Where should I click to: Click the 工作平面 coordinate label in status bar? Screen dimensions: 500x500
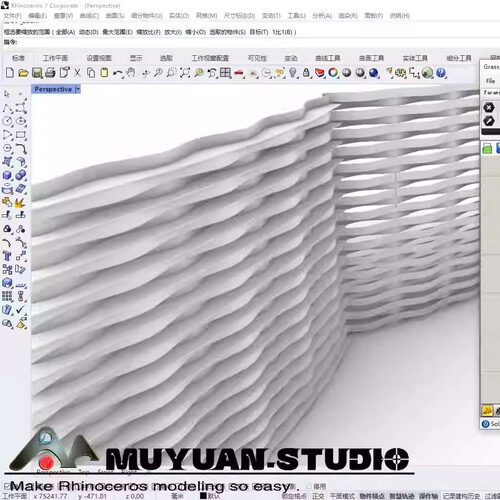[15, 496]
